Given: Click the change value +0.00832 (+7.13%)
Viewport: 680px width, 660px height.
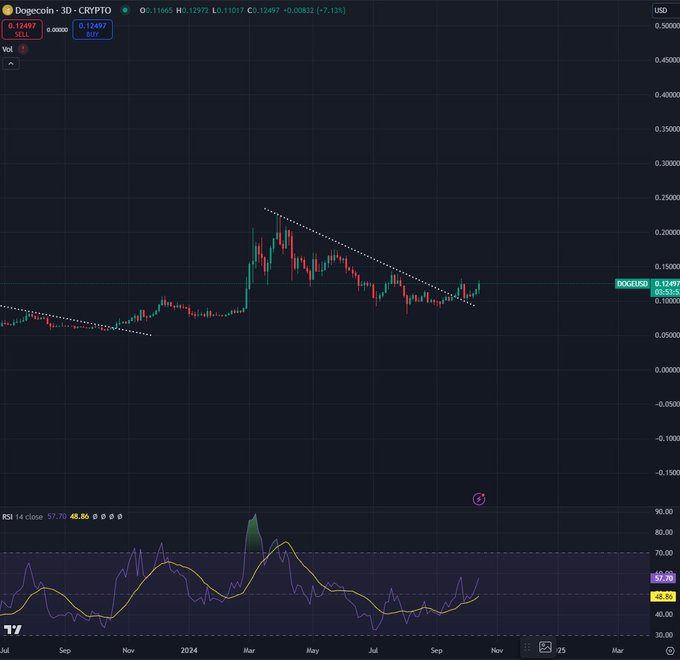Looking at the screenshot, I should tap(314, 10).
